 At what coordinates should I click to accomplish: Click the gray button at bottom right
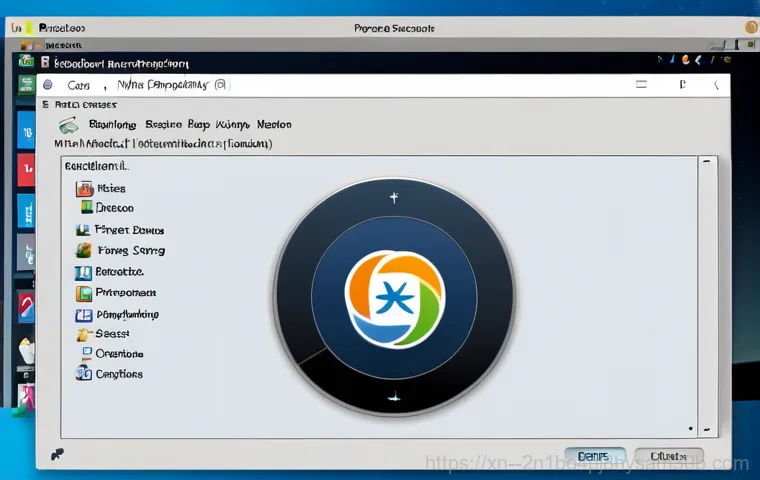(669, 456)
